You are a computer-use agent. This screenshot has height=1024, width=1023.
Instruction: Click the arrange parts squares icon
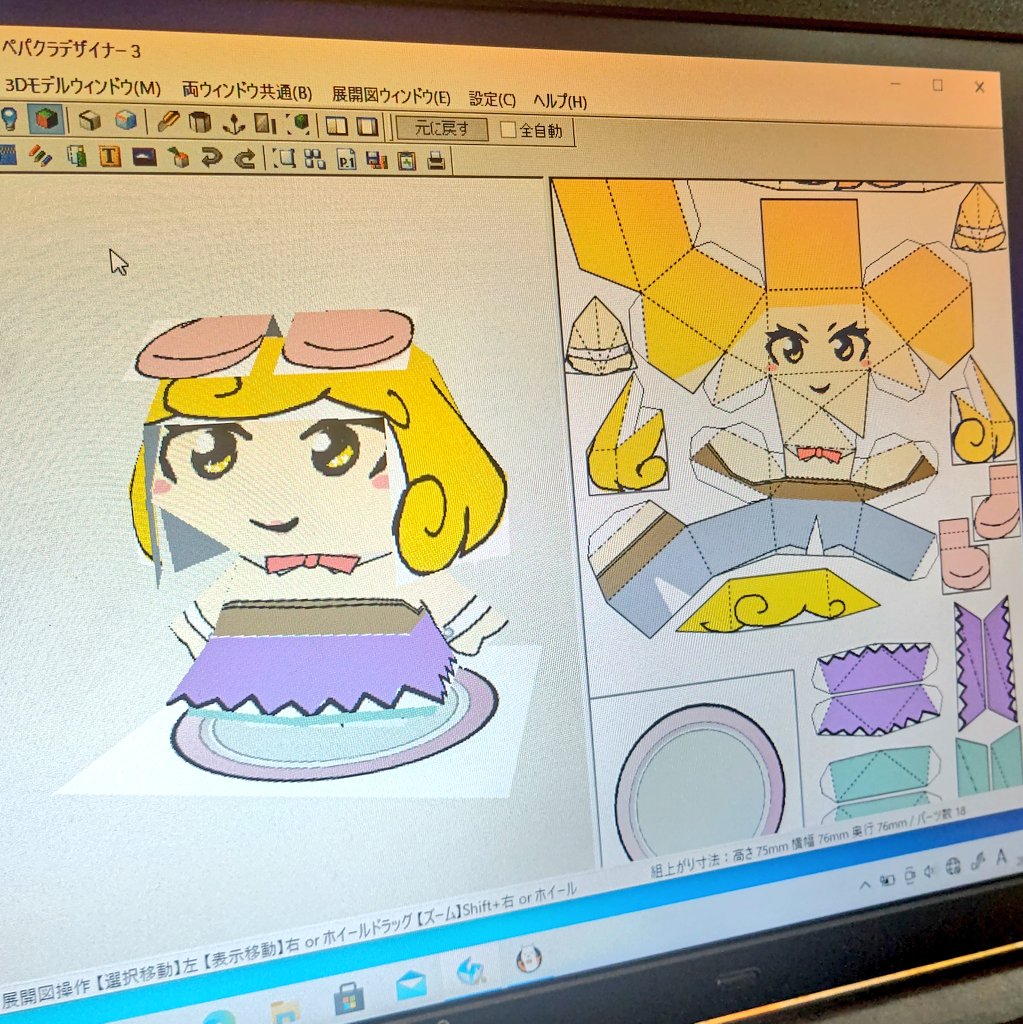click(314, 159)
